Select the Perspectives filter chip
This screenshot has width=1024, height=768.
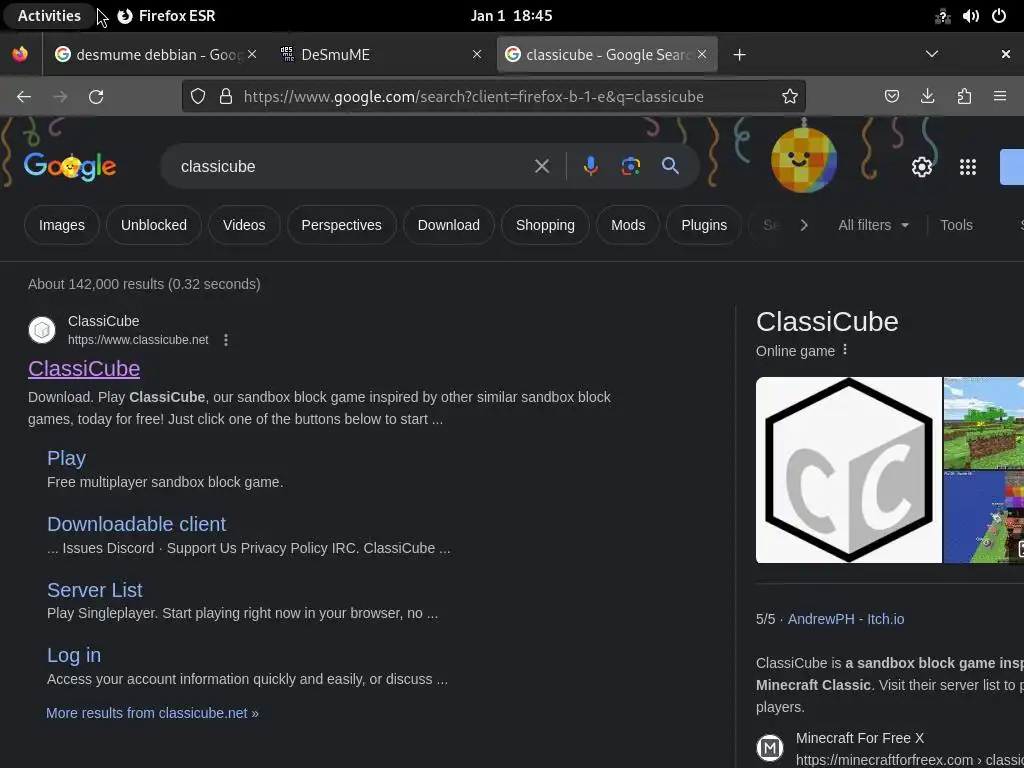(x=342, y=225)
